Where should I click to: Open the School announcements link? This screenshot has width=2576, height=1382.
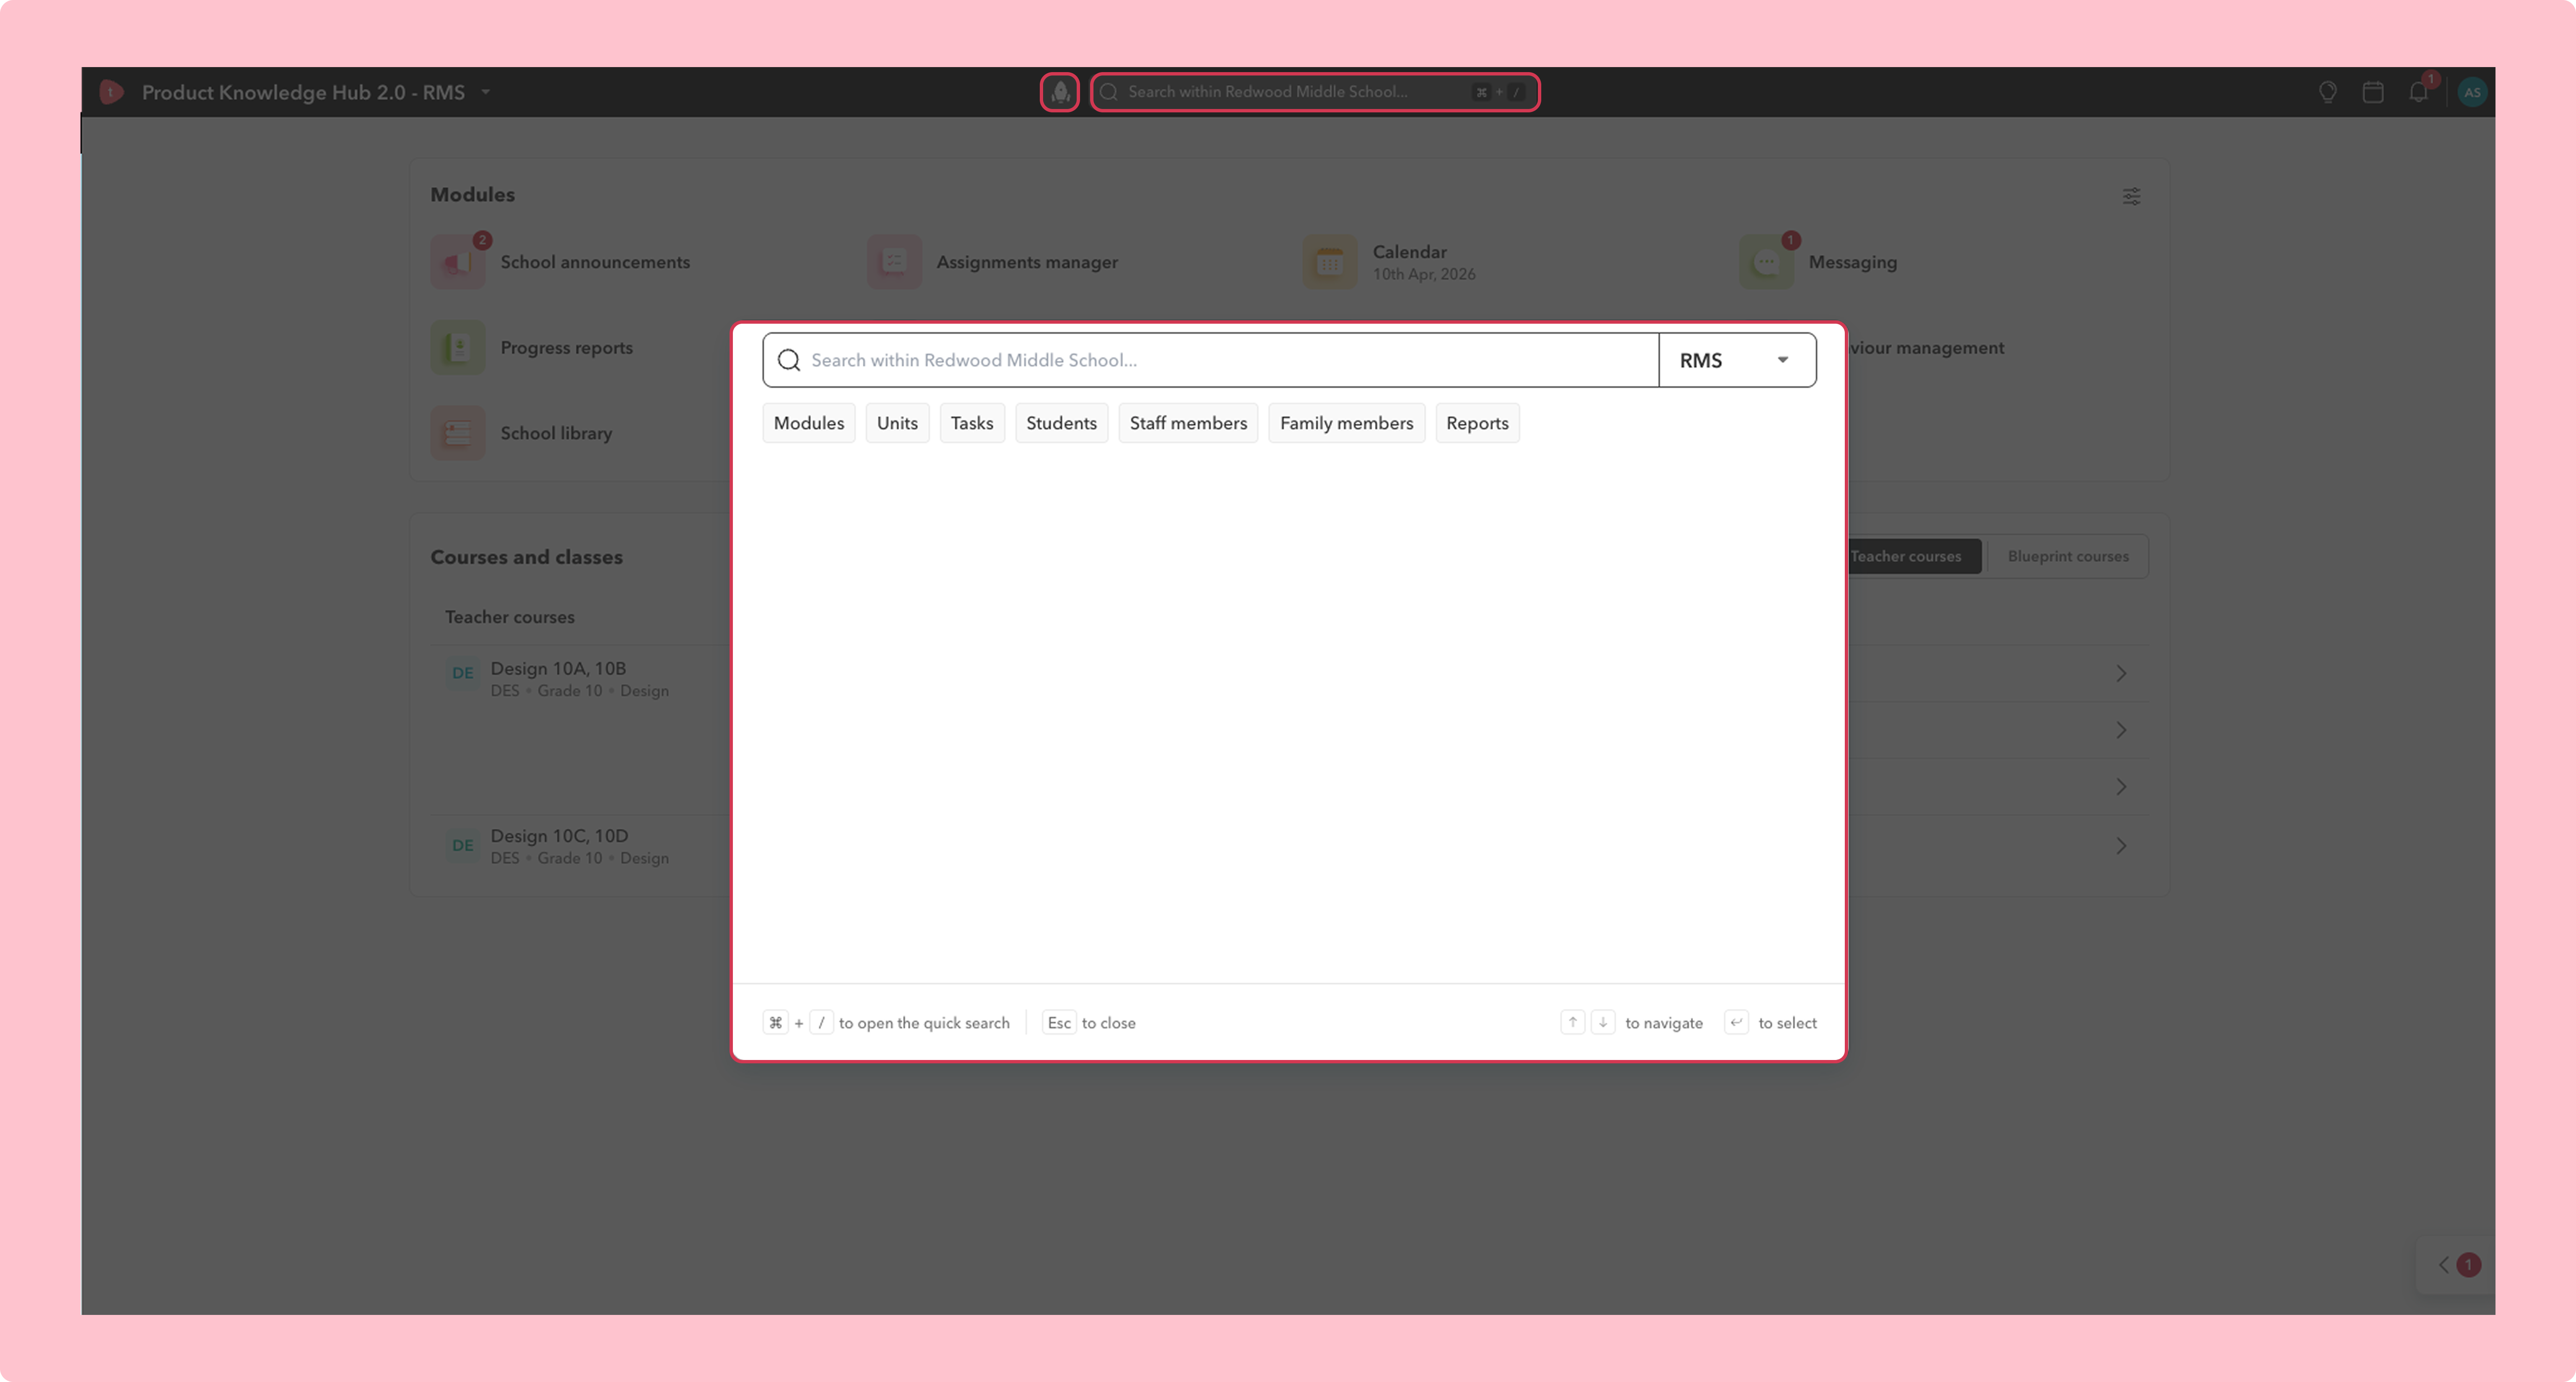(595, 262)
